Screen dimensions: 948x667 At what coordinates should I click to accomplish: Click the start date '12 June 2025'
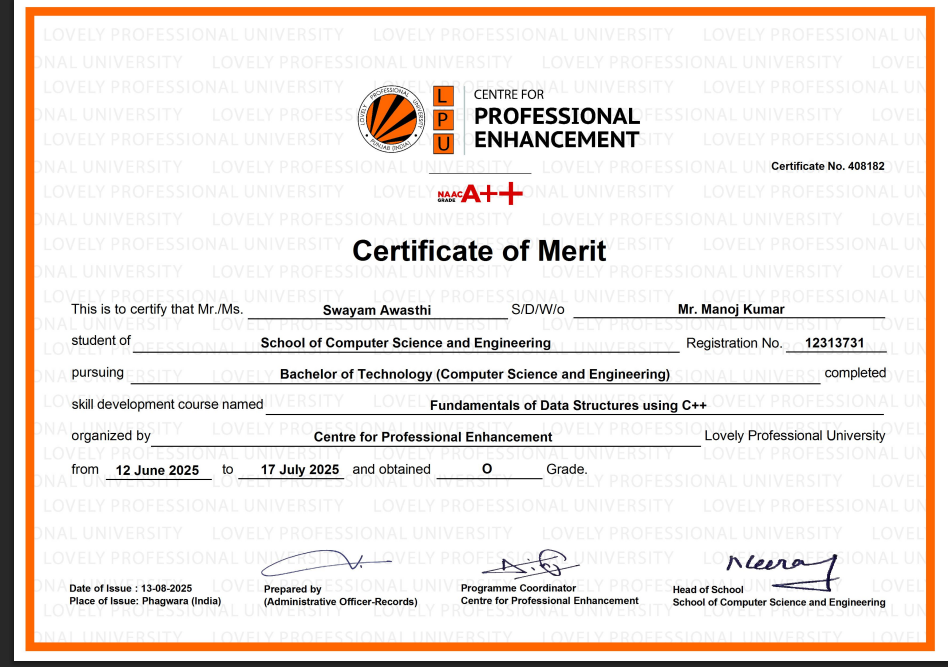click(x=157, y=470)
